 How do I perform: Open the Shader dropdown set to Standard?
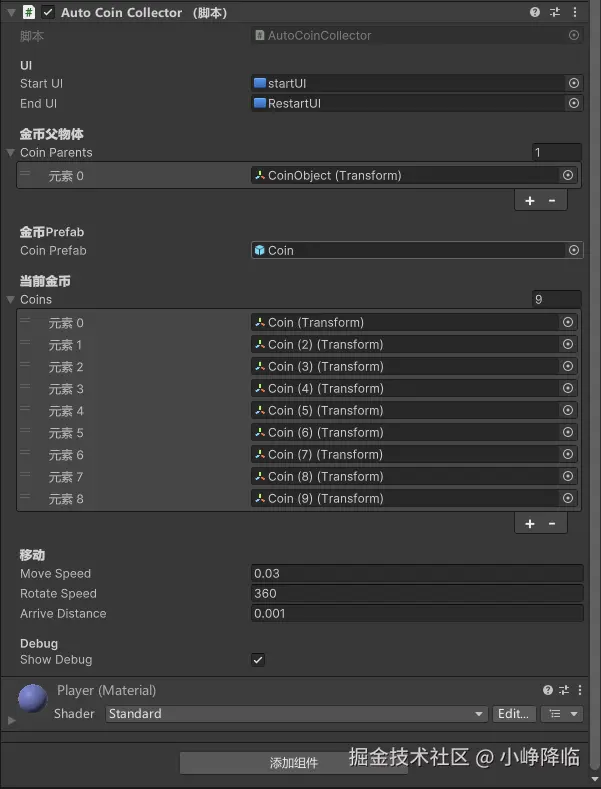(296, 714)
